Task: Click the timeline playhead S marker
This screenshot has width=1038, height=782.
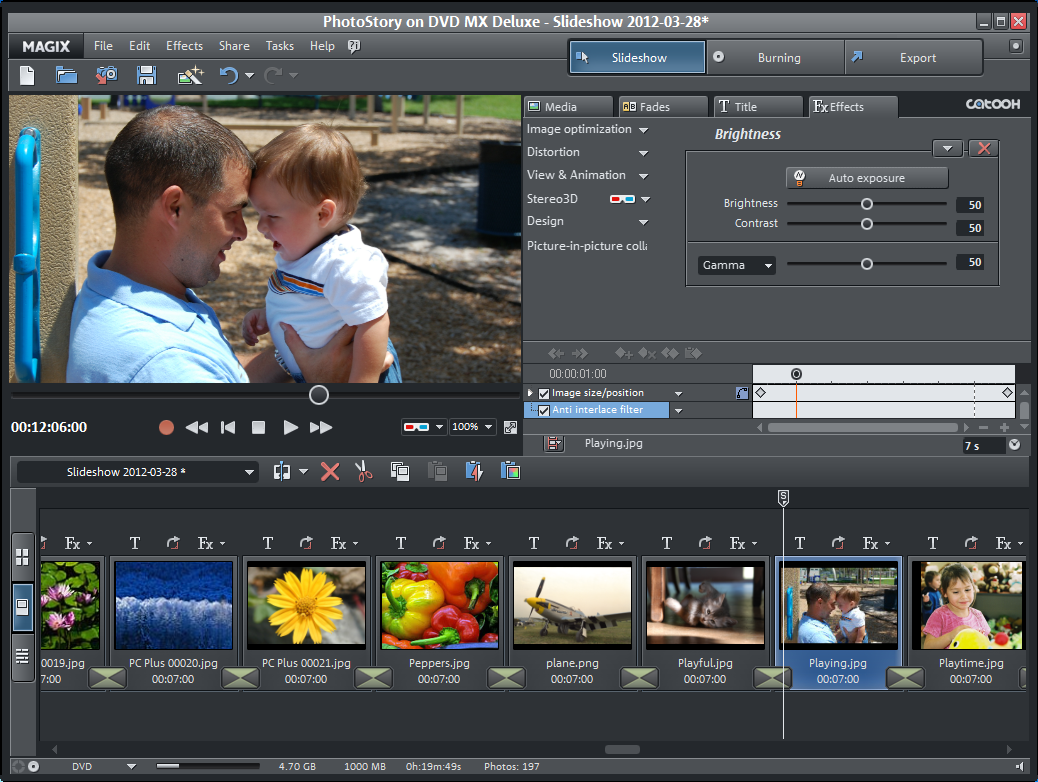Action: (x=783, y=497)
